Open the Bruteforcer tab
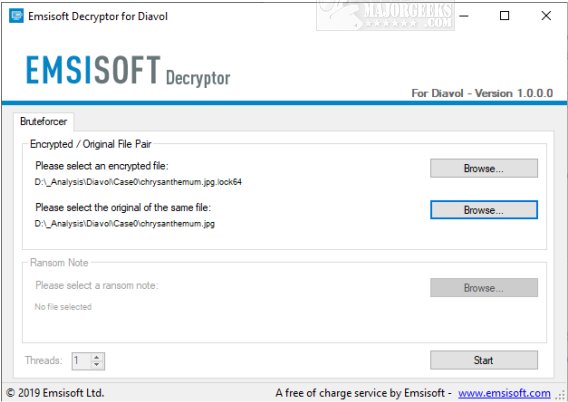 [43, 121]
